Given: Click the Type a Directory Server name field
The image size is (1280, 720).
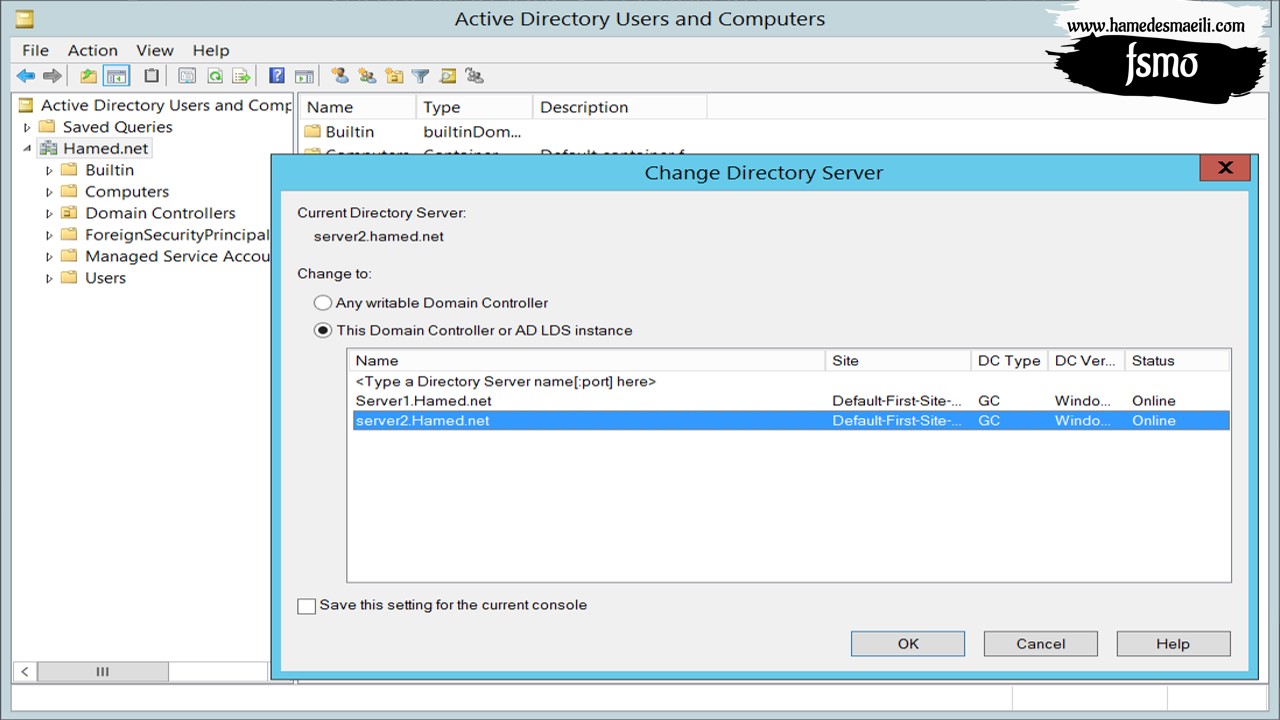Looking at the screenshot, I should [x=505, y=382].
